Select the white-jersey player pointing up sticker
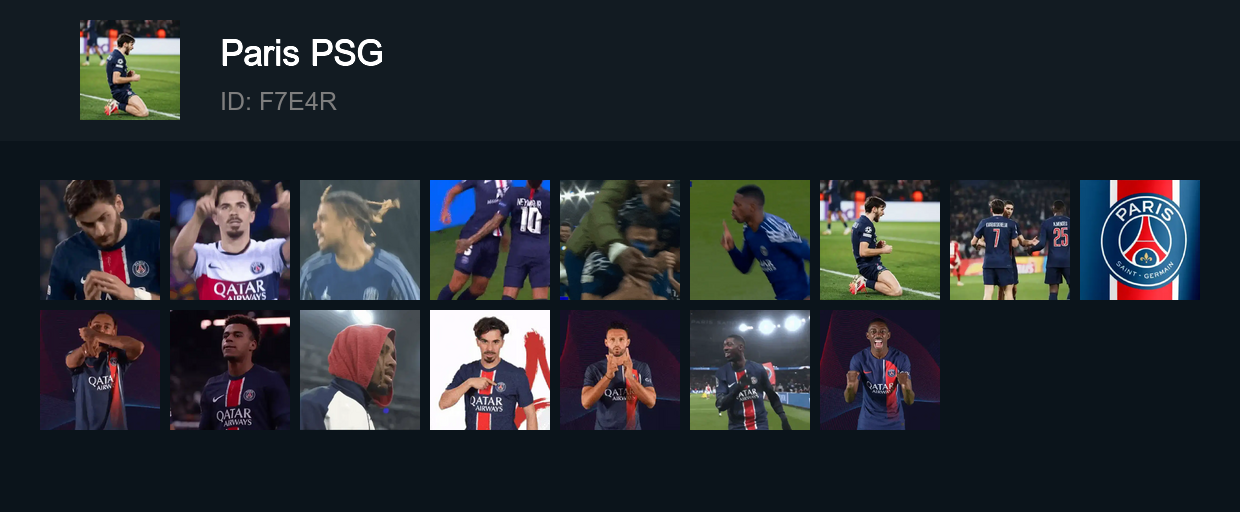Viewport: 1240px width, 512px height. pos(230,240)
